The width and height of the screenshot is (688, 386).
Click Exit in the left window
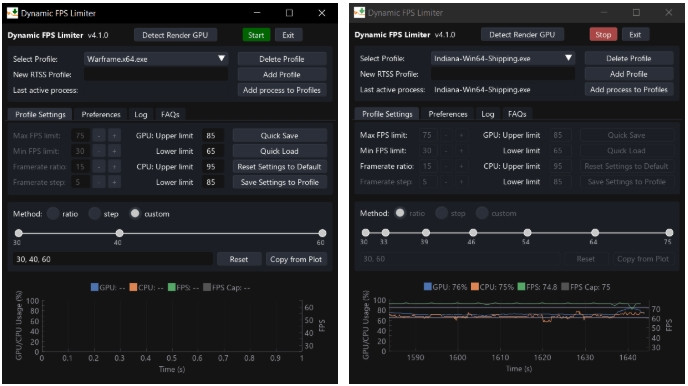click(288, 35)
